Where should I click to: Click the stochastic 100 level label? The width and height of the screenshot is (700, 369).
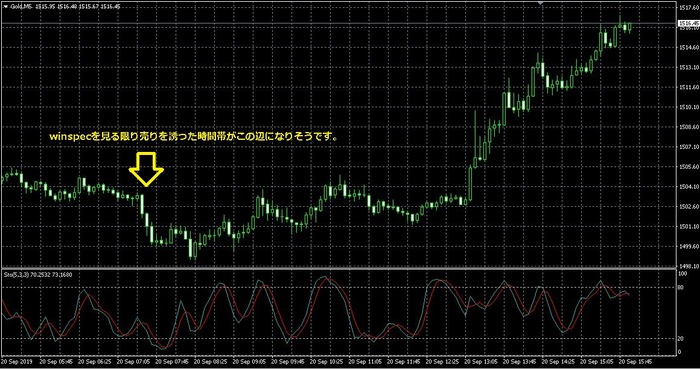pos(683,274)
